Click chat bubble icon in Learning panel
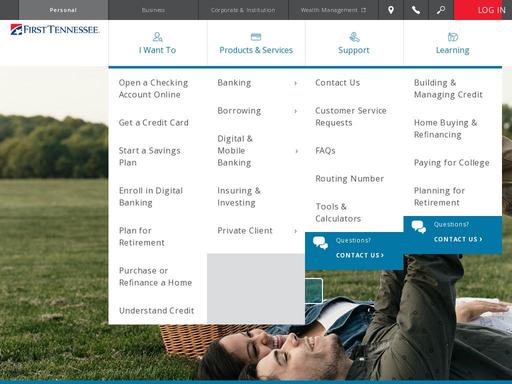Viewport: 512px width, 384px height. coord(418,227)
